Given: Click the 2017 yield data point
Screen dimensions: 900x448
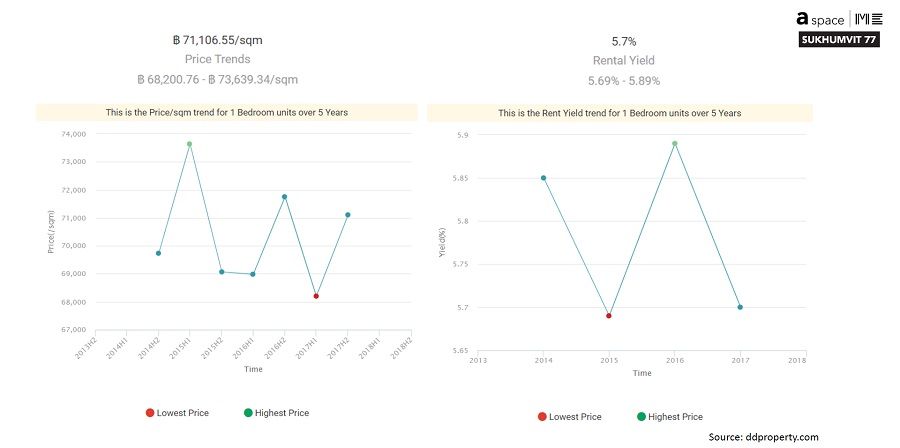Looking at the screenshot, I should (x=740, y=307).
